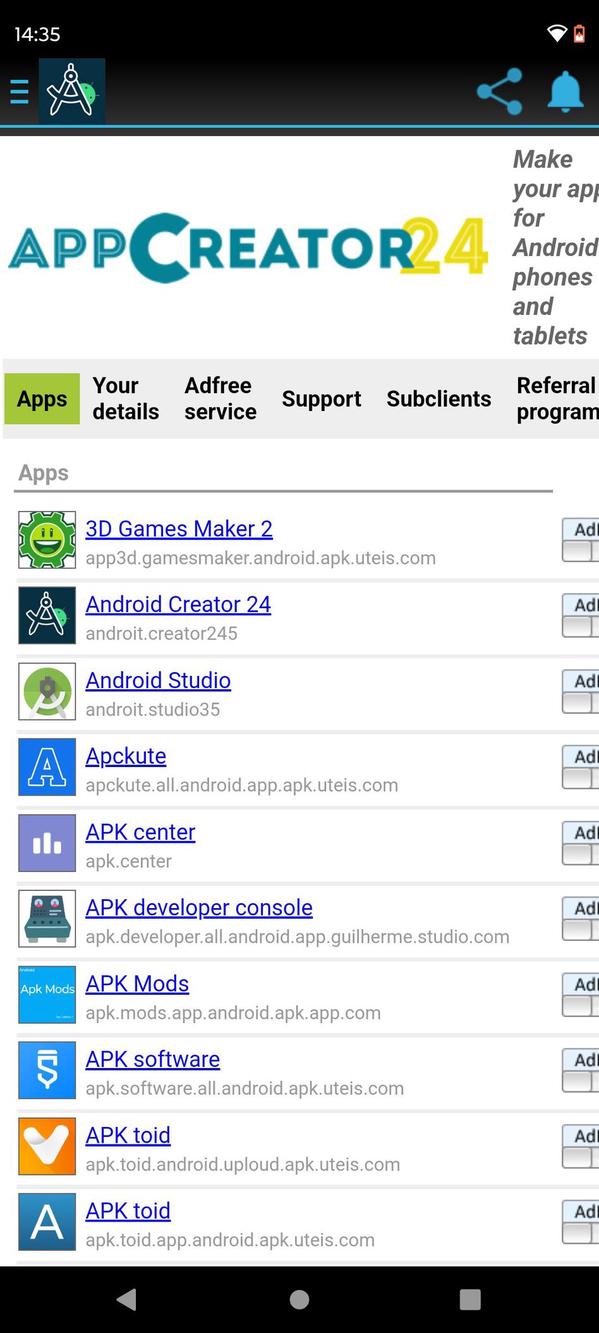Image resolution: width=599 pixels, height=1333 pixels.
Task: Select the Android Studio app icon
Action: click(47, 691)
